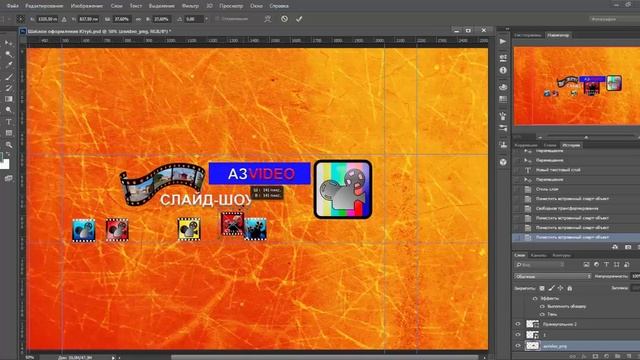Open the Actions panel play icon
640x360 pixels.
[503, 42]
